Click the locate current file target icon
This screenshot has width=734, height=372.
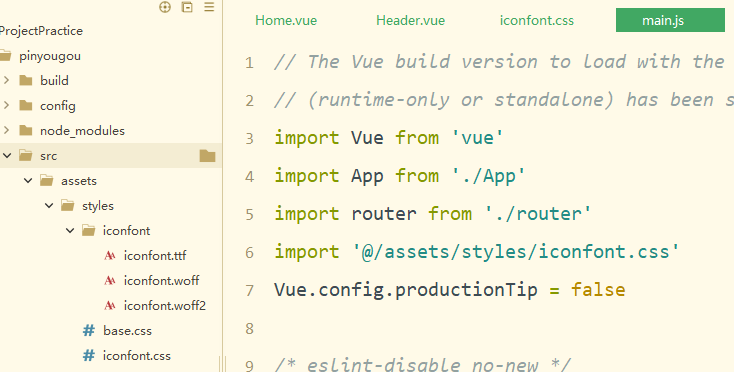[x=165, y=7]
